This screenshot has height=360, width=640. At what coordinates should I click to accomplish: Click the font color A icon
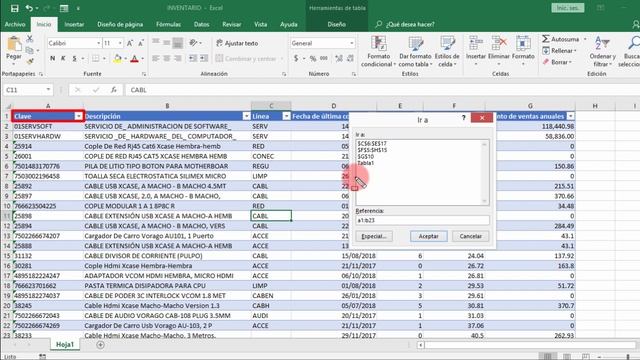coord(134,59)
